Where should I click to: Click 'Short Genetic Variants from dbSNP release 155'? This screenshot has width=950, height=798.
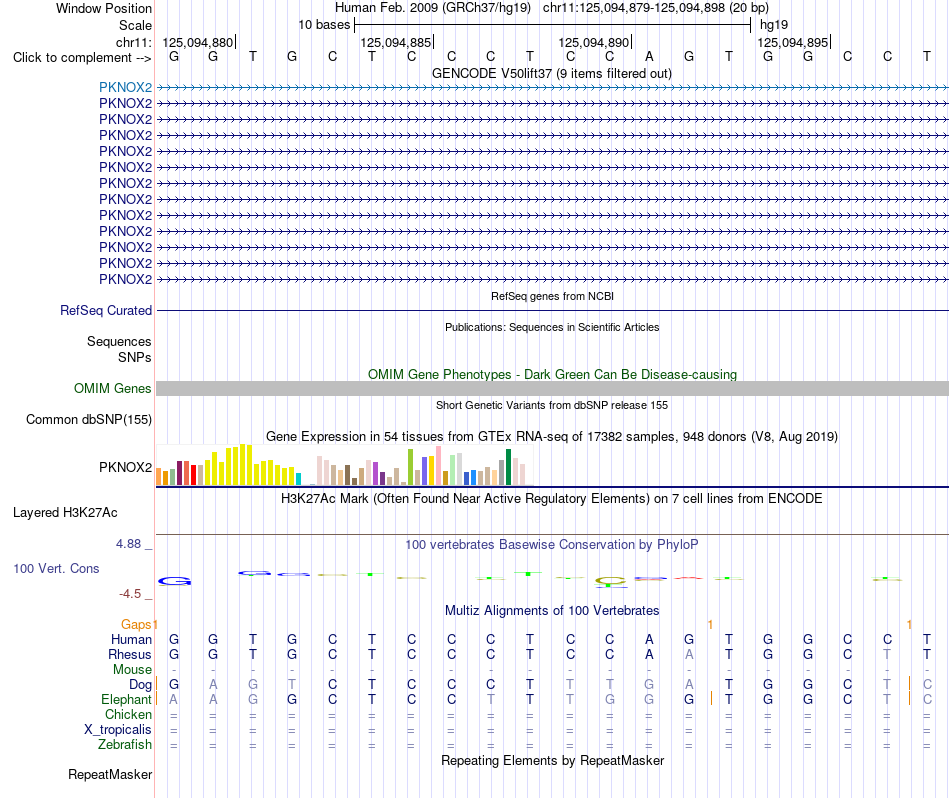tap(552, 405)
